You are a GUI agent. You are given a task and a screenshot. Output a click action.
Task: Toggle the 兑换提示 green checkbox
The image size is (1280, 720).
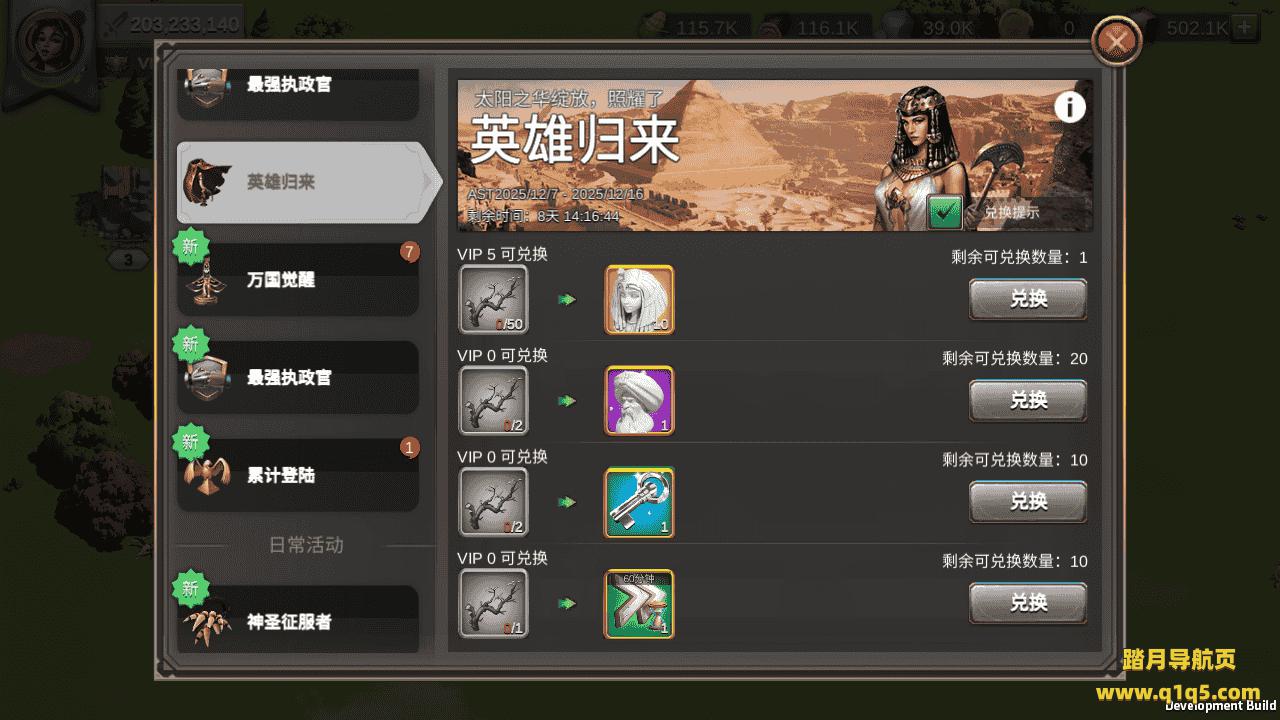(x=944, y=212)
